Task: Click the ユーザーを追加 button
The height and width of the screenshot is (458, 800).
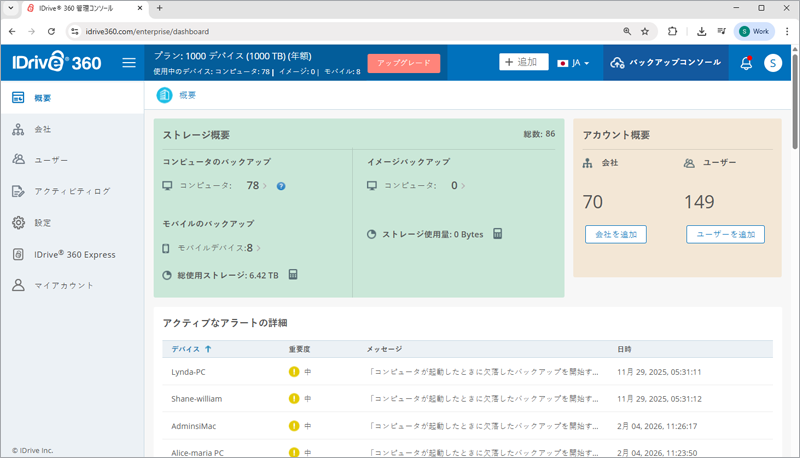Action: tap(725, 235)
